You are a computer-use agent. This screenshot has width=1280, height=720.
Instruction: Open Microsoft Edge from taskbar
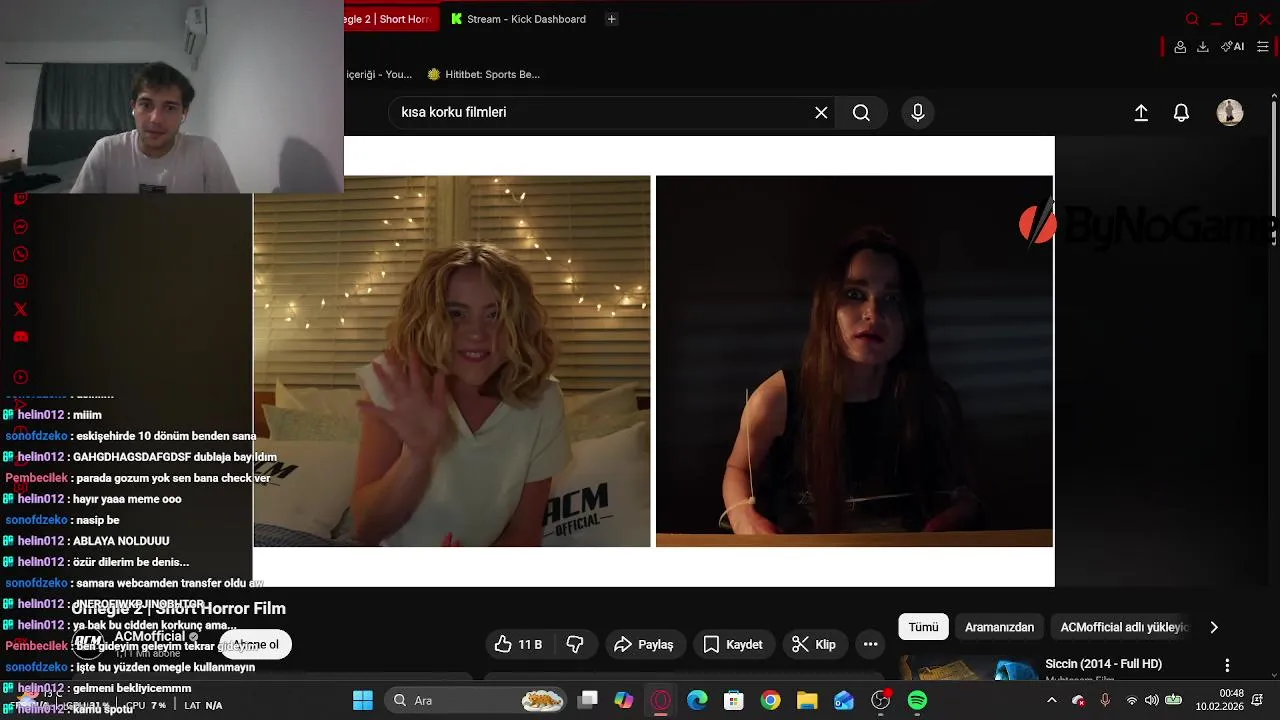[x=697, y=701]
